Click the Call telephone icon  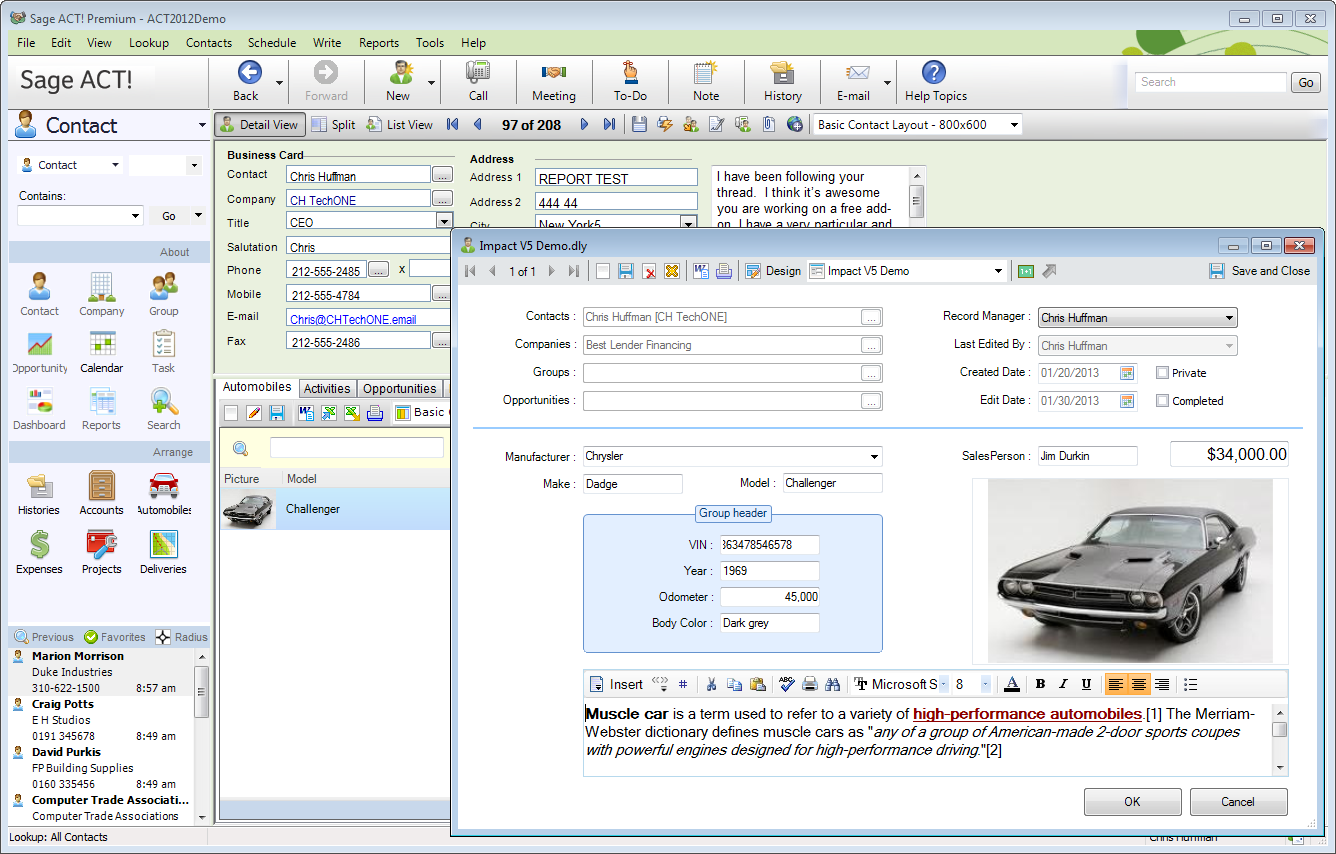478,73
